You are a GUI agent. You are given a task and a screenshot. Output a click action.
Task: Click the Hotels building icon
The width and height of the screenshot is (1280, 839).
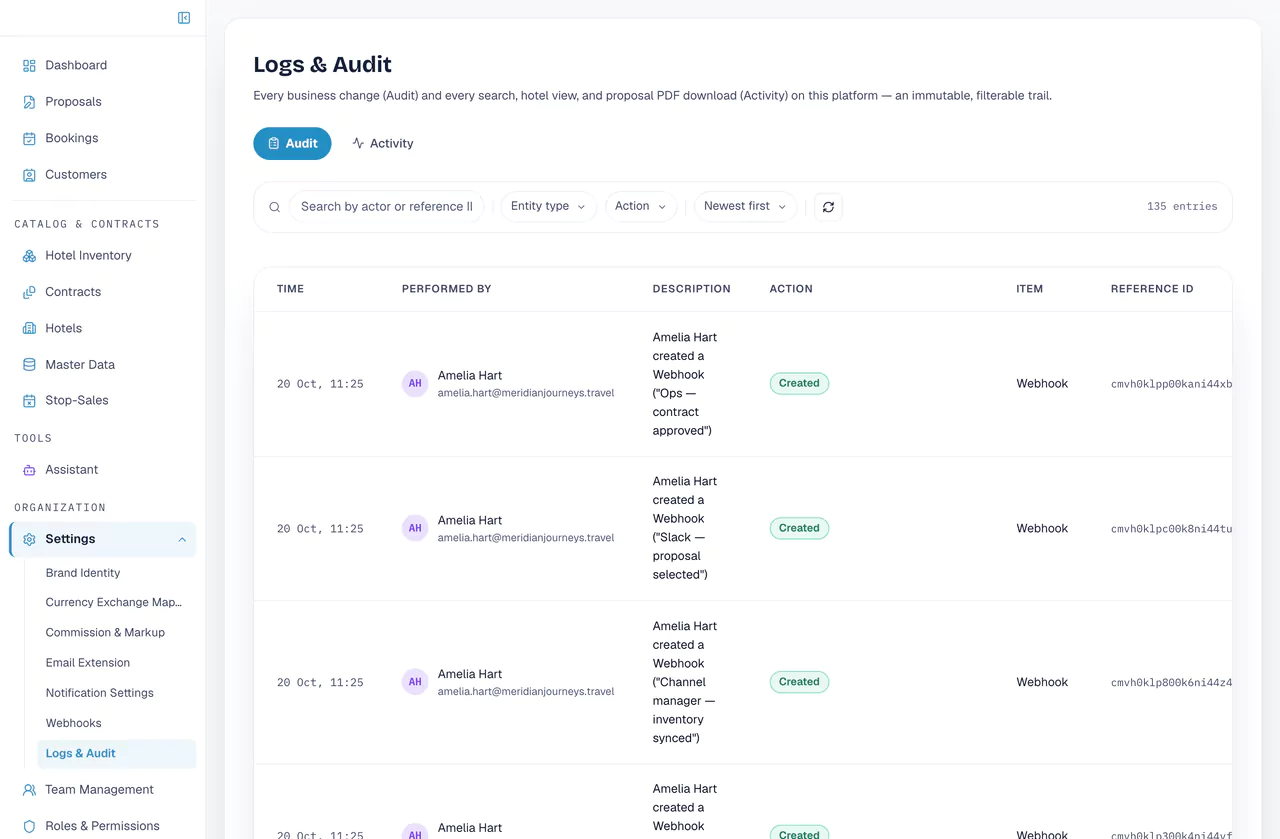tap(29, 328)
